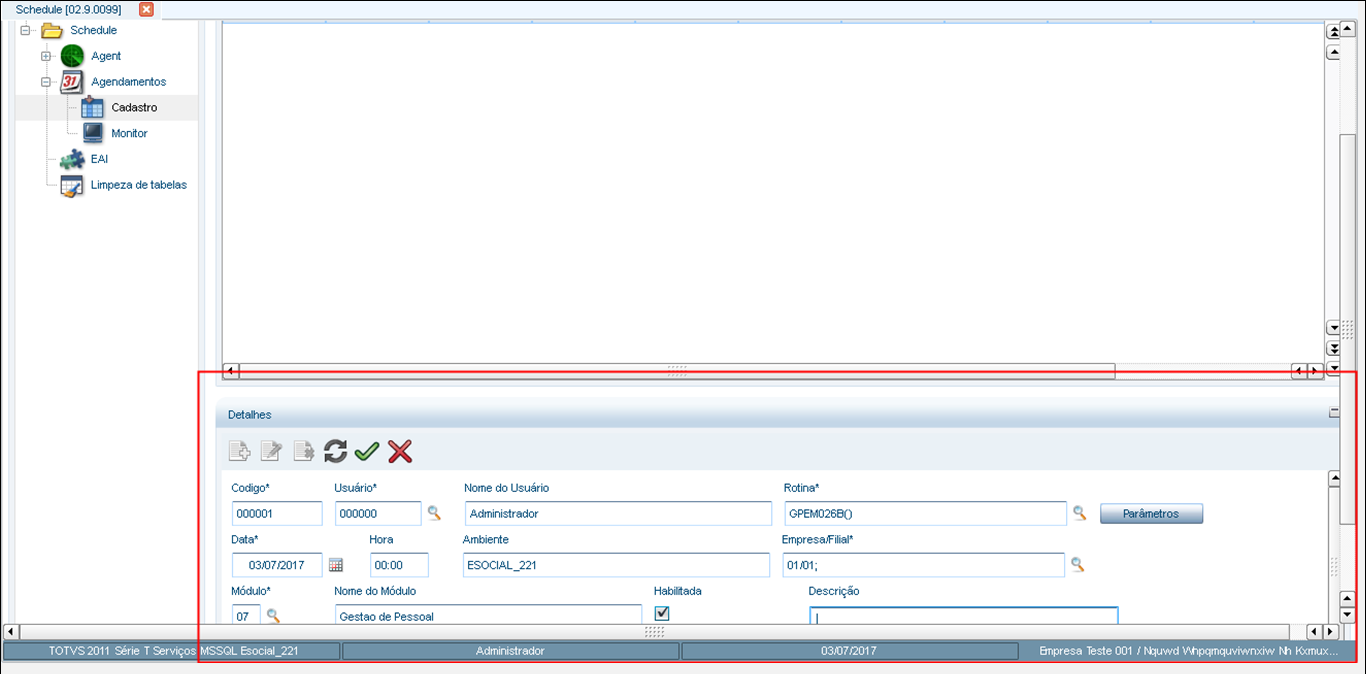Image resolution: width=1366 pixels, height=674 pixels.
Task: Click the Hora field 00:00
Action: tap(399, 565)
